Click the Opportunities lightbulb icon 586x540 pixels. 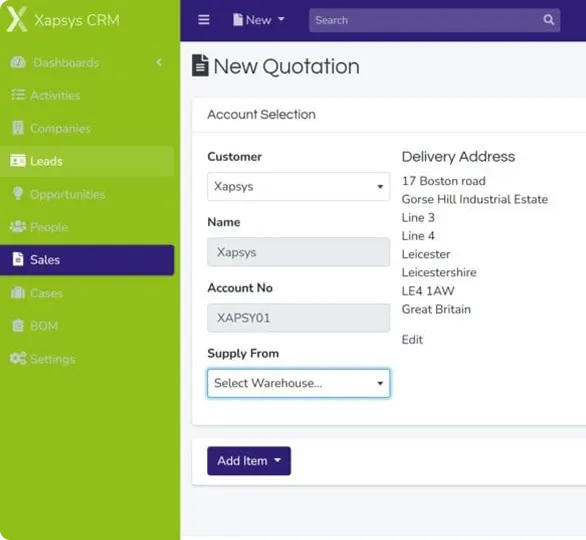18,194
